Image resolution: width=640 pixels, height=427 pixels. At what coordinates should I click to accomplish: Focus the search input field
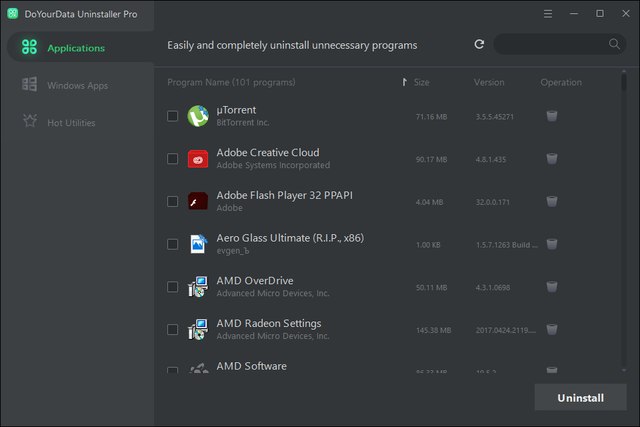click(x=550, y=45)
